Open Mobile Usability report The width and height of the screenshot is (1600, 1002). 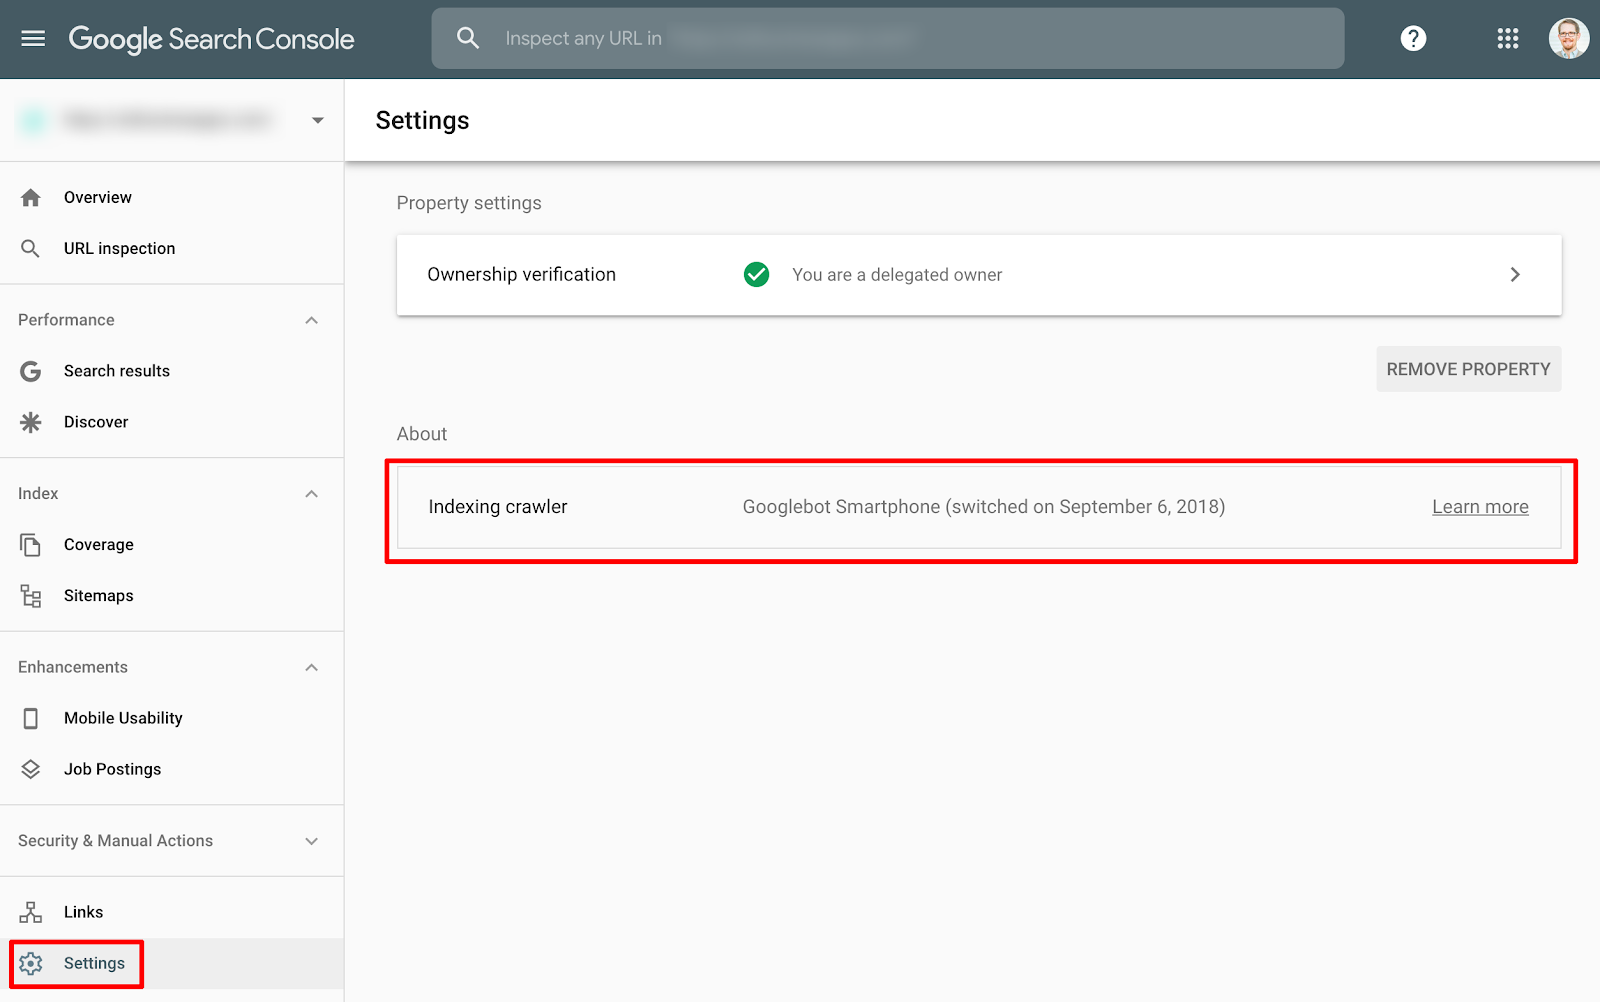click(123, 718)
